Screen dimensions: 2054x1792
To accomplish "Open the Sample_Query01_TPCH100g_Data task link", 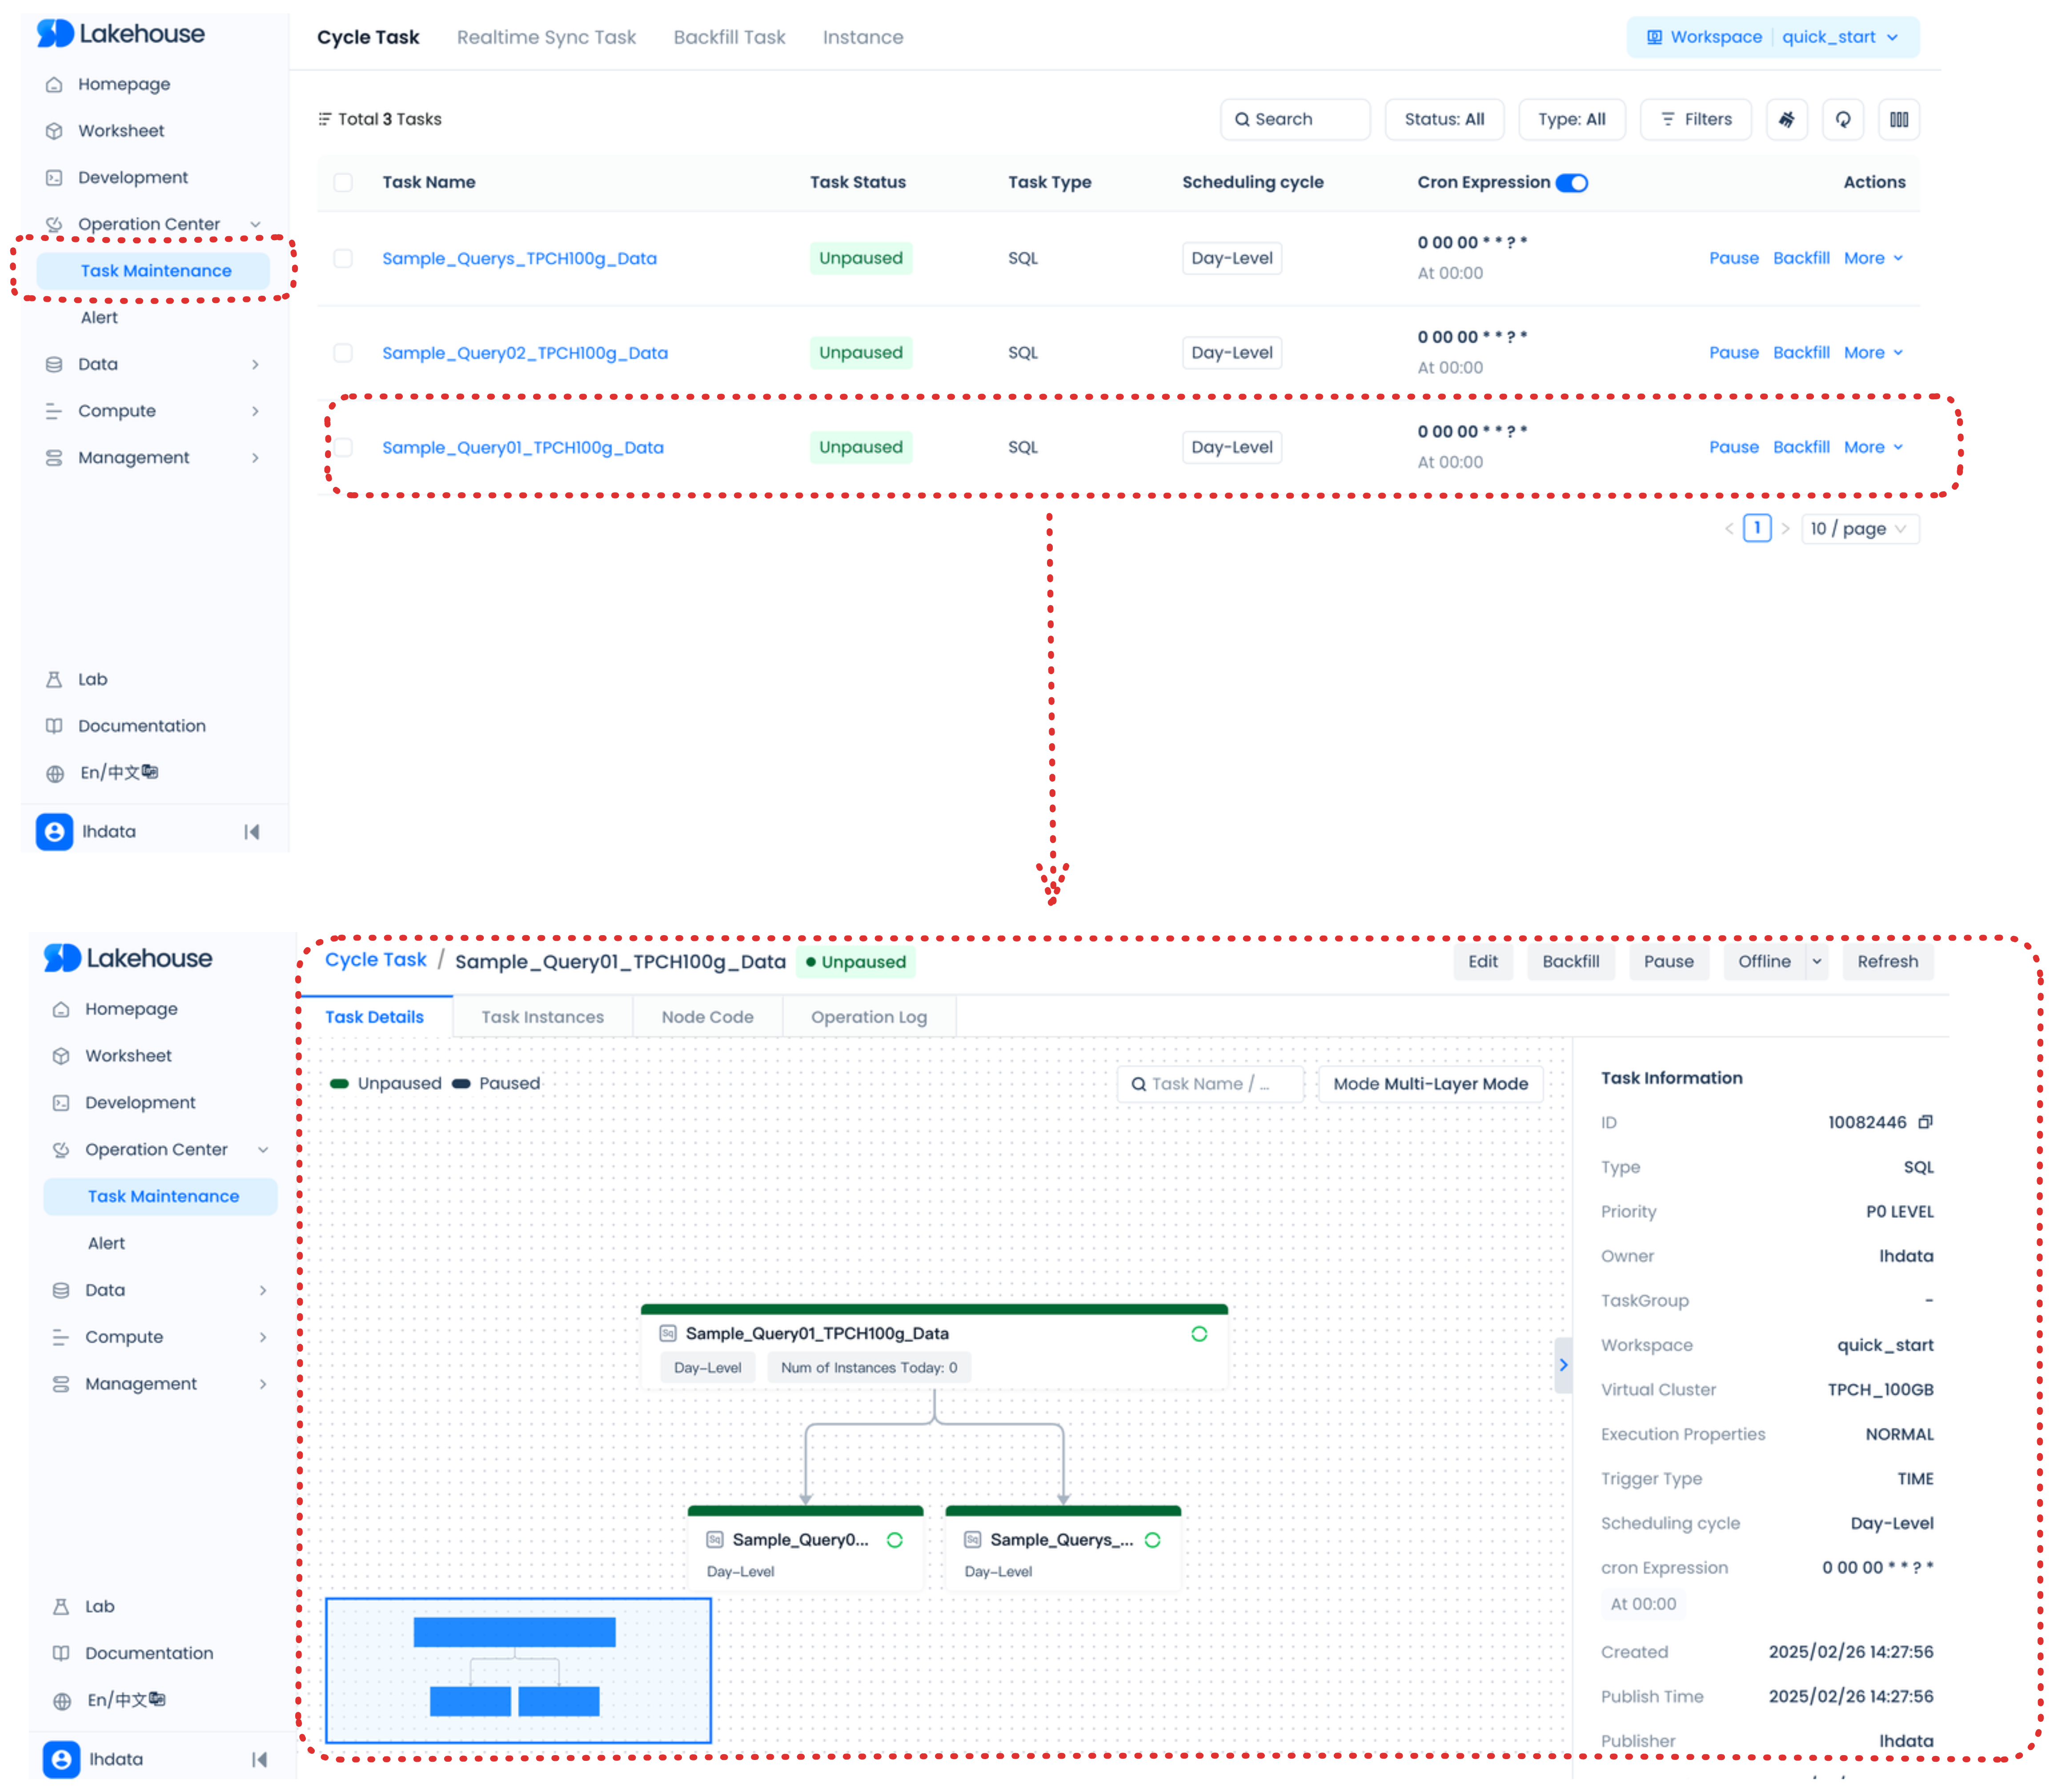I will tap(522, 447).
